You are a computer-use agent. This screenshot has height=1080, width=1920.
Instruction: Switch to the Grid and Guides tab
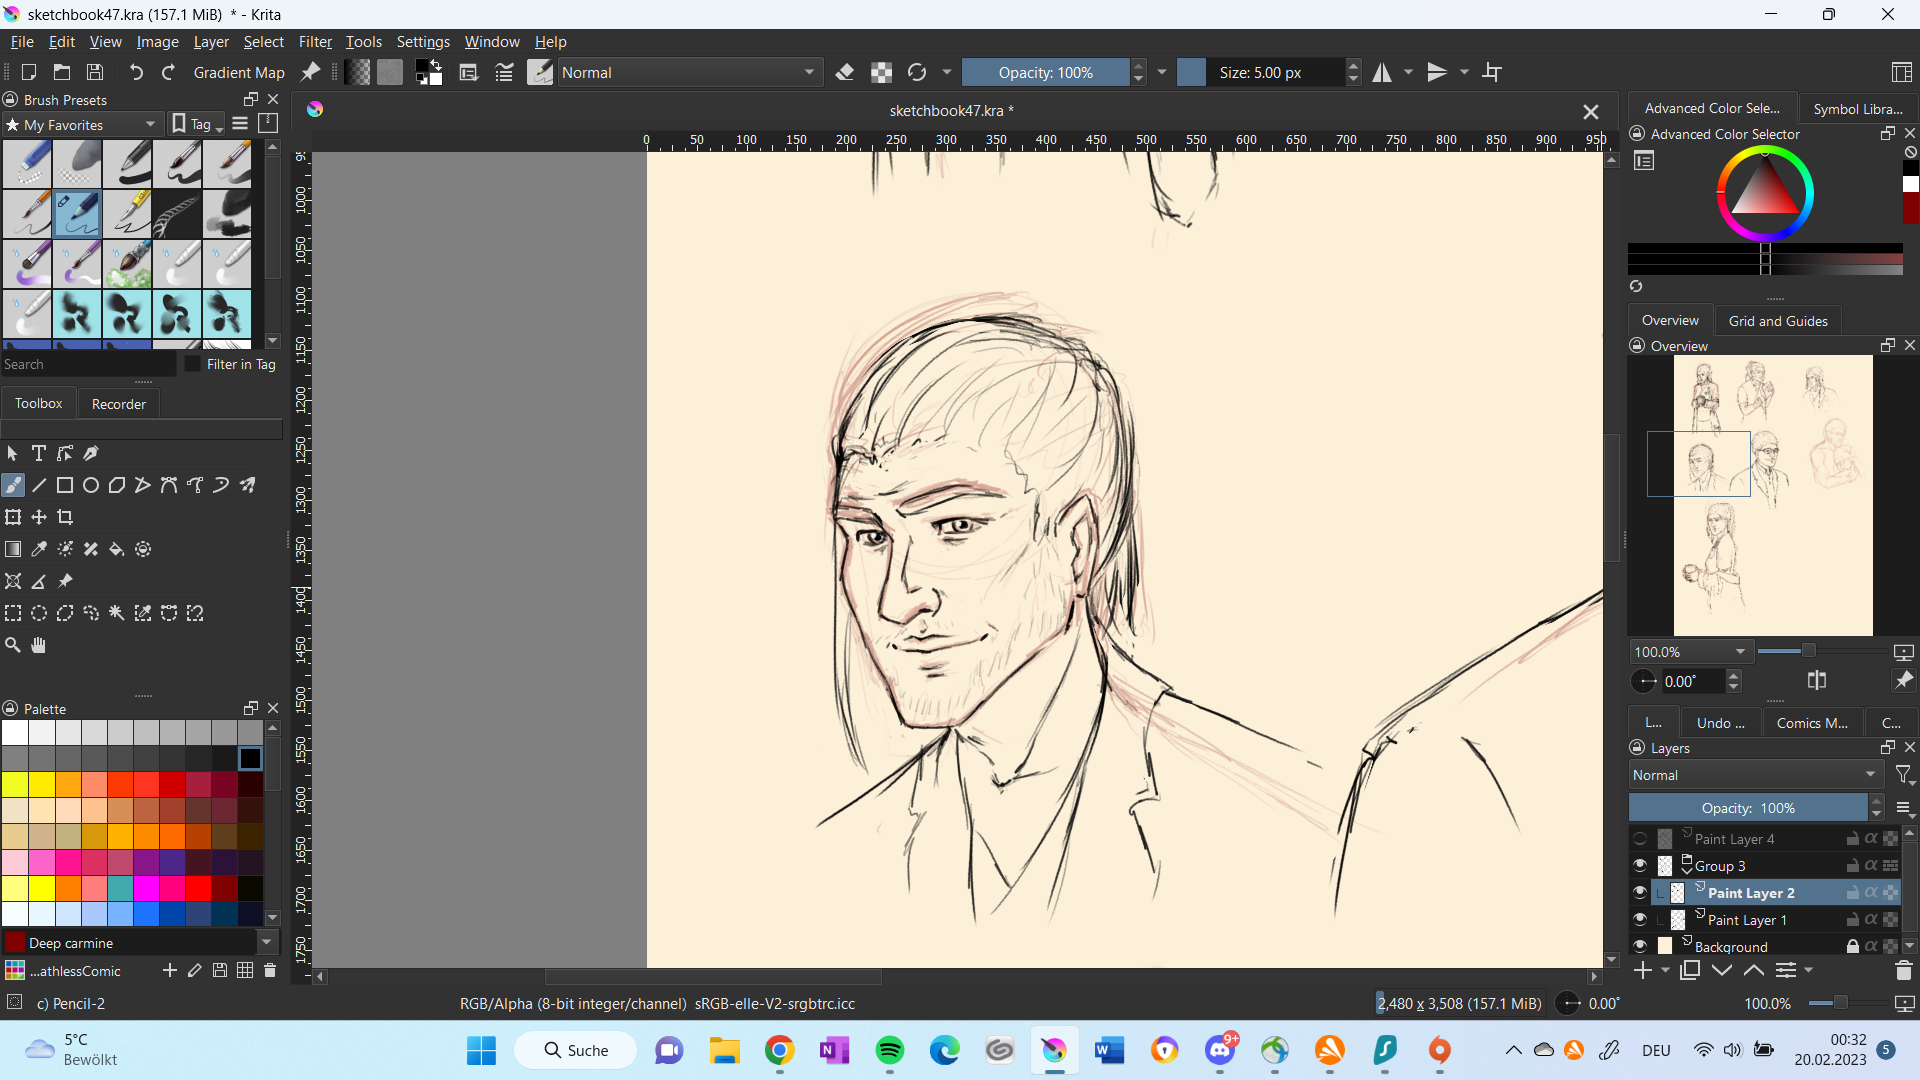click(1777, 321)
